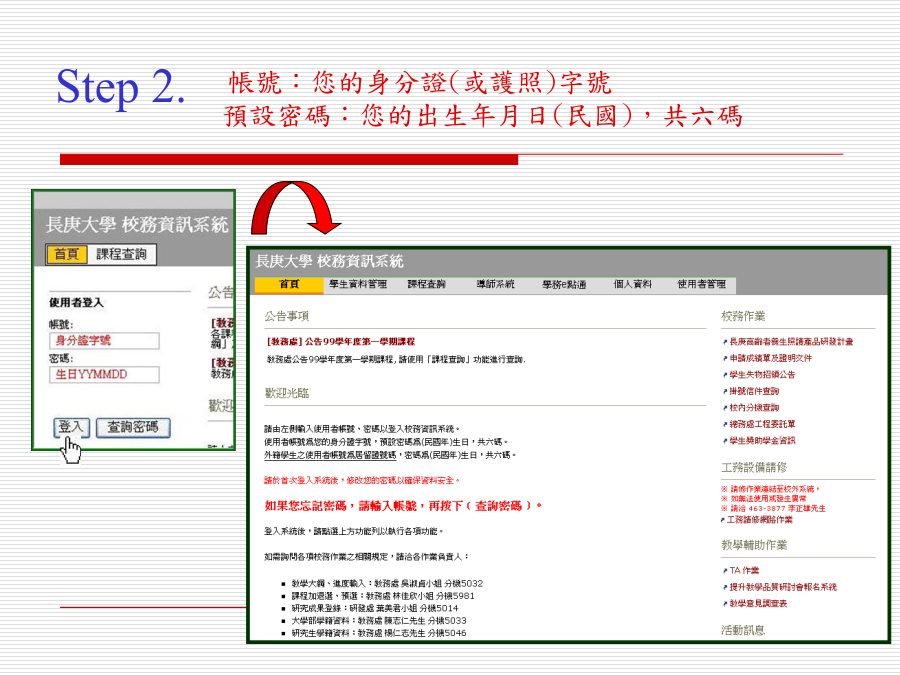
Task: Select the 首頁 tab in the large window
Action: pyautogui.click(x=289, y=285)
